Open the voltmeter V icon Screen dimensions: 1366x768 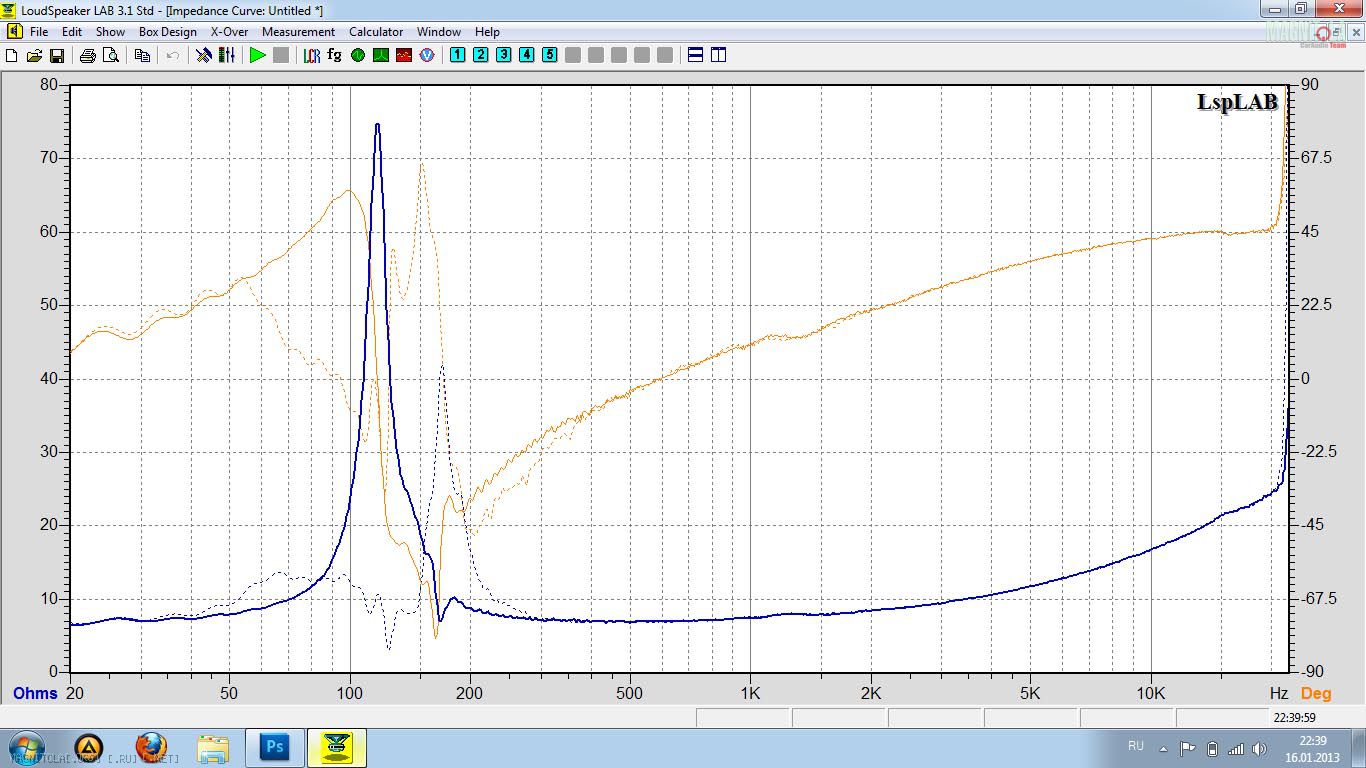pos(427,55)
